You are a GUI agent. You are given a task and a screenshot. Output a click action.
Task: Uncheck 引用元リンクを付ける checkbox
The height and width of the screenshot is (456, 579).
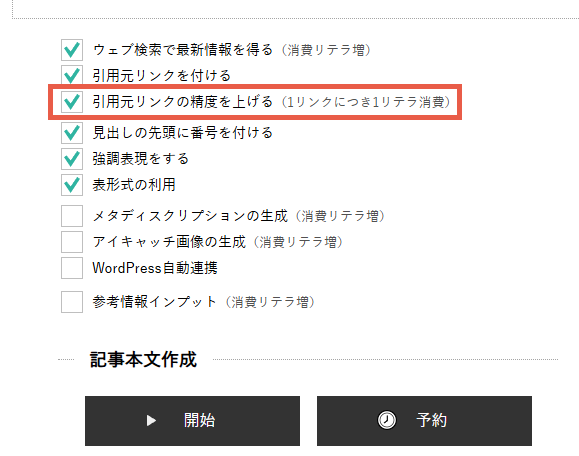(x=72, y=76)
